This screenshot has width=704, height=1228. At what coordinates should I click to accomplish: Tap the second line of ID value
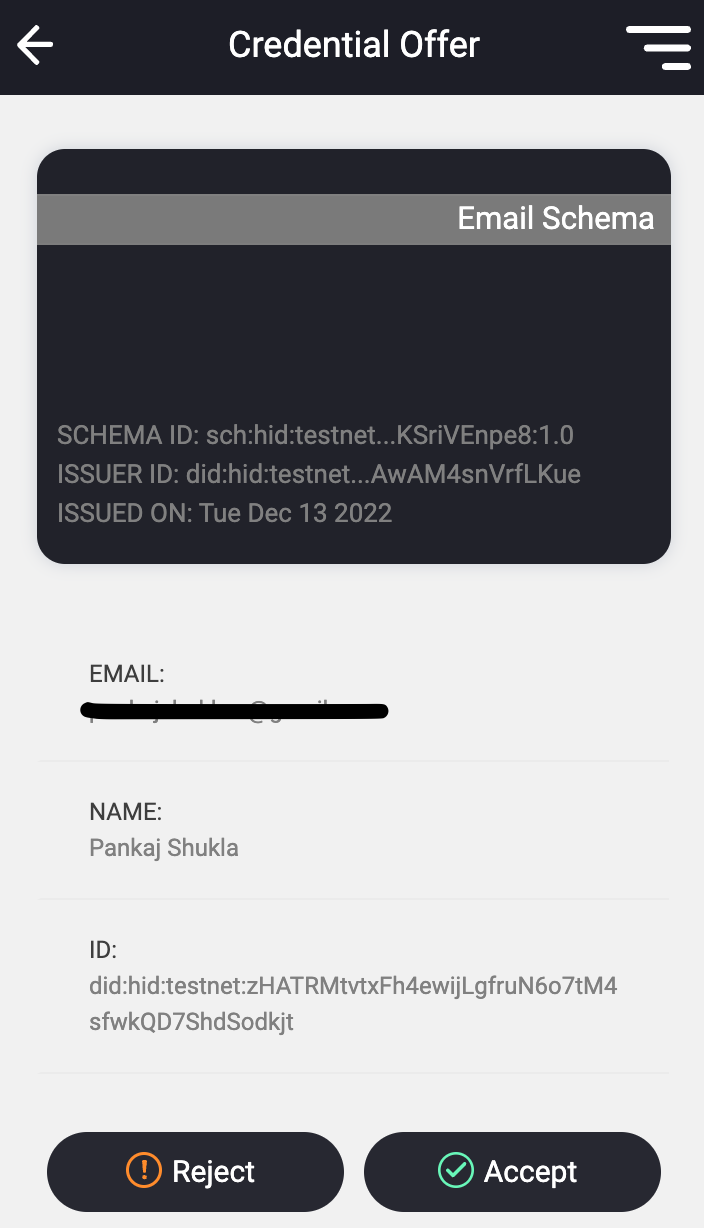(191, 1023)
